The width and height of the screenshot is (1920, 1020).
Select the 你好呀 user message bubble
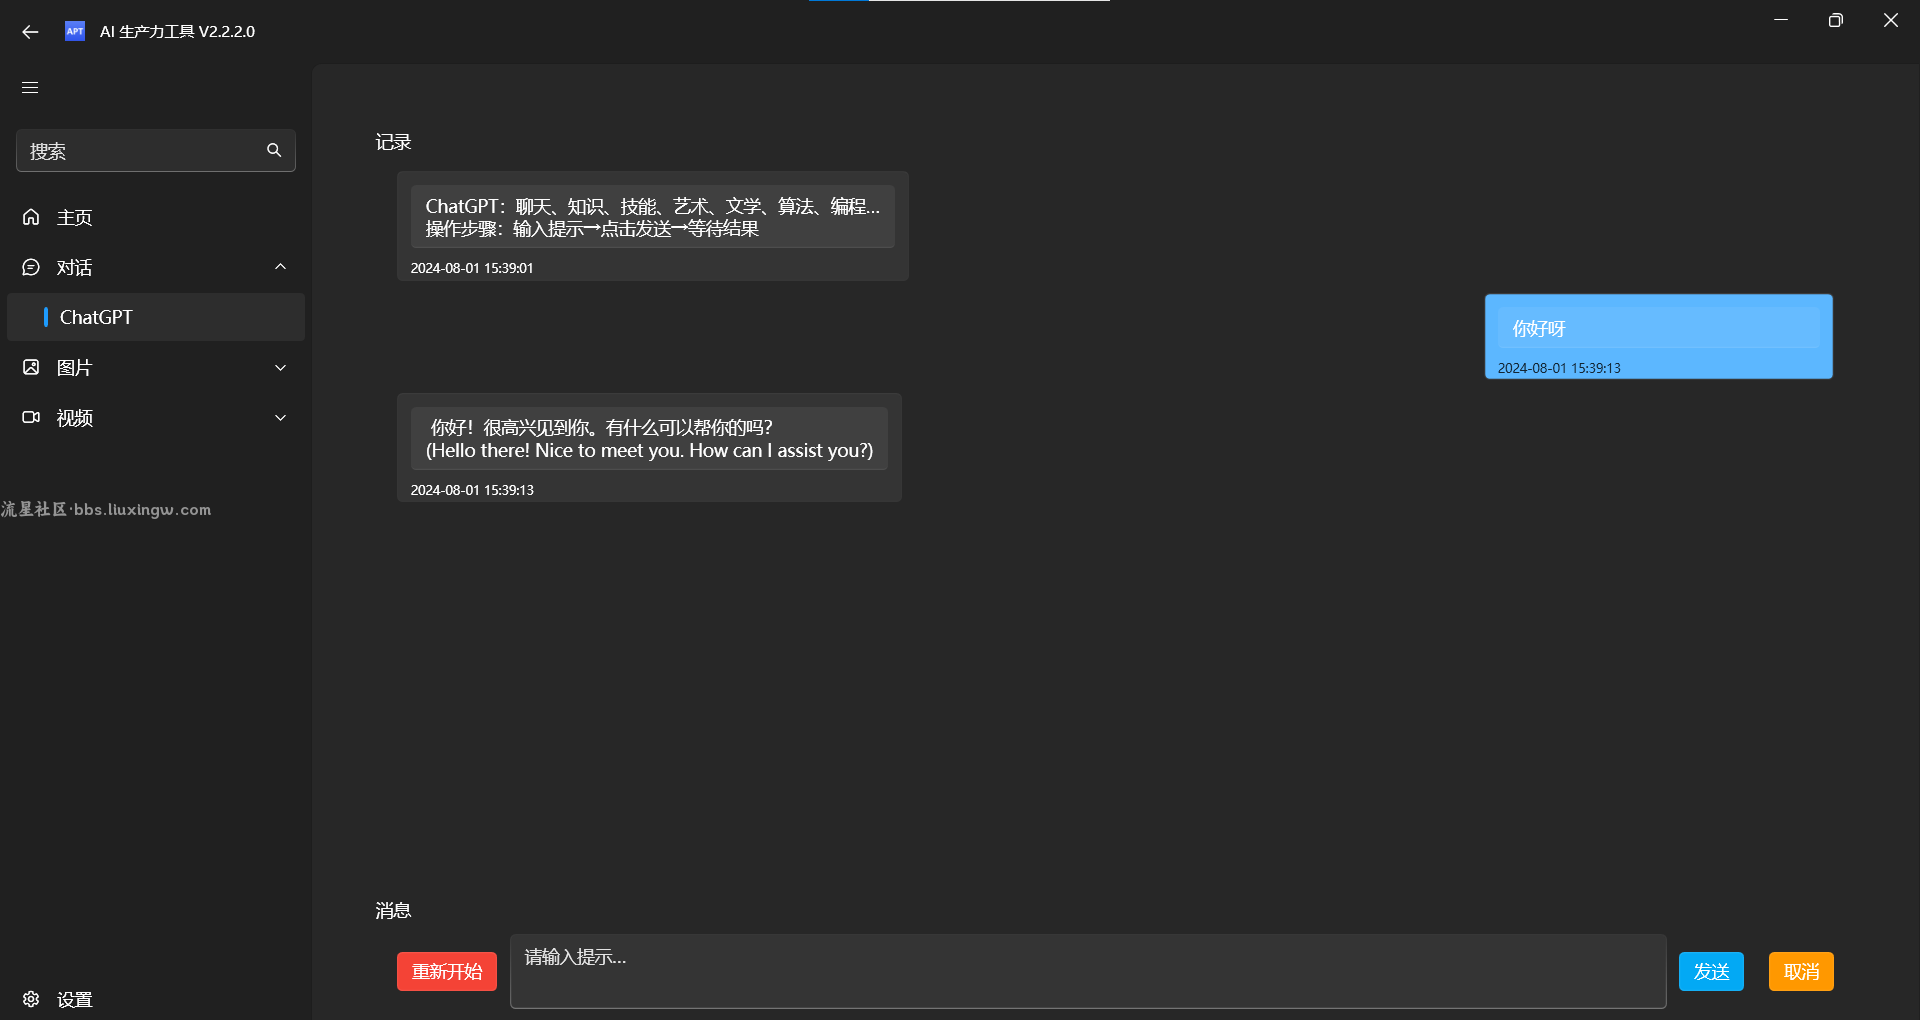point(1659,336)
